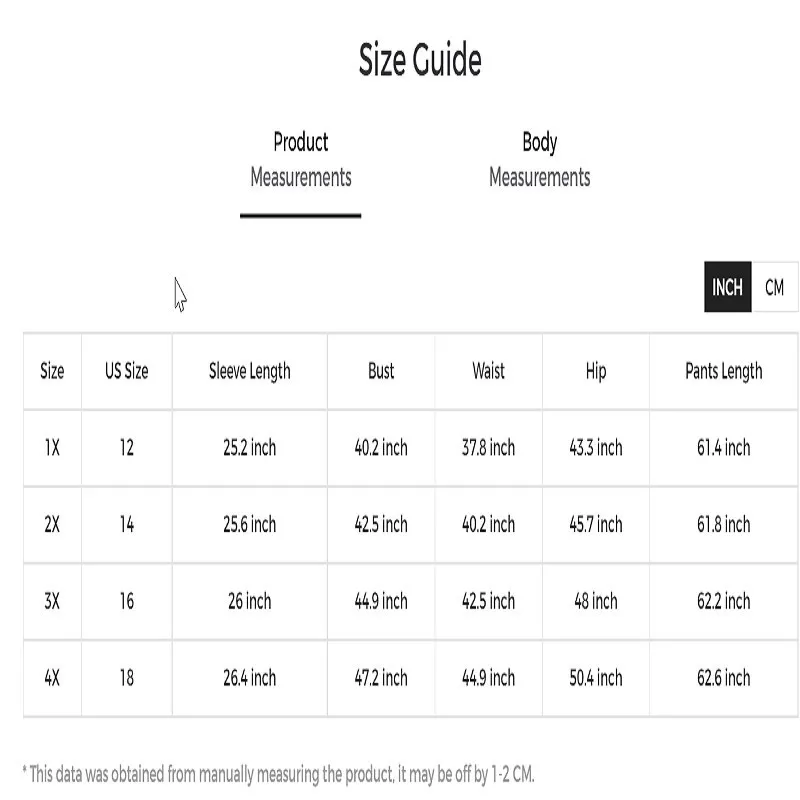
Task: Open the Body Measurements tab
Action: (x=539, y=160)
